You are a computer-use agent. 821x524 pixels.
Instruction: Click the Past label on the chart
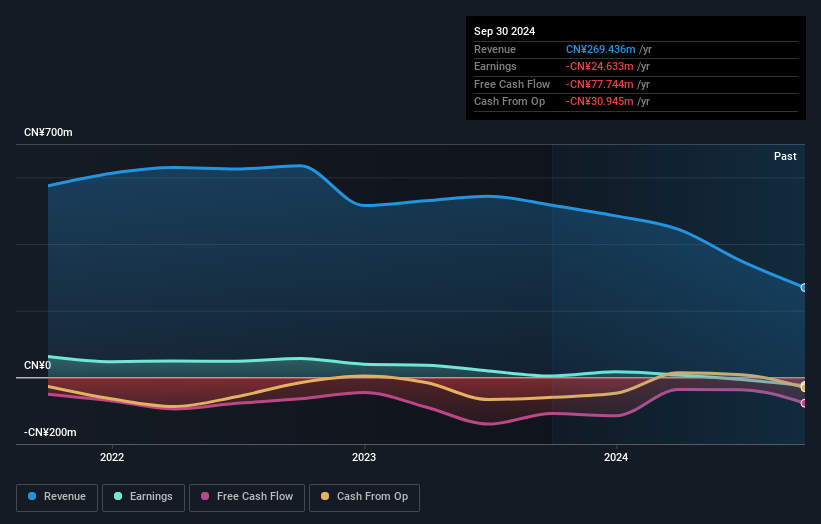[x=785, y=157]
